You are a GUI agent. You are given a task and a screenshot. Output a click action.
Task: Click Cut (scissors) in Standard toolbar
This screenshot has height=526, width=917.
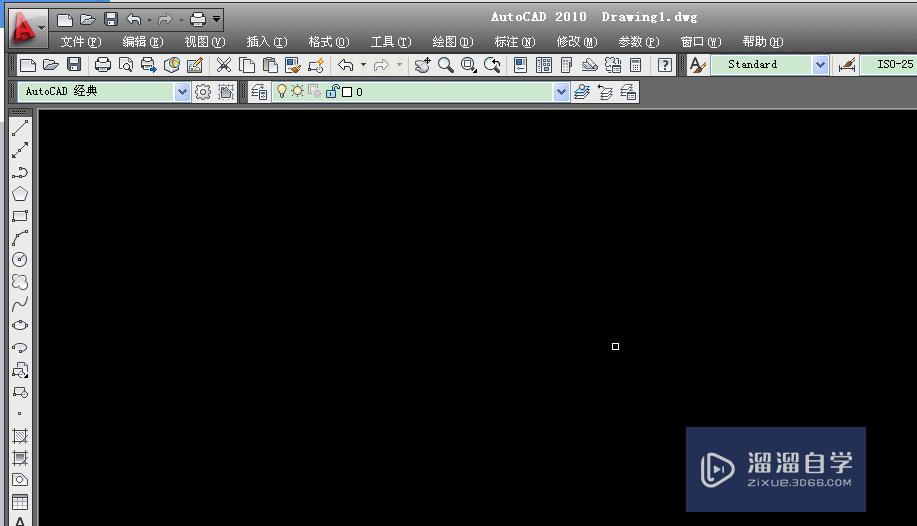[x=223, y=65]
